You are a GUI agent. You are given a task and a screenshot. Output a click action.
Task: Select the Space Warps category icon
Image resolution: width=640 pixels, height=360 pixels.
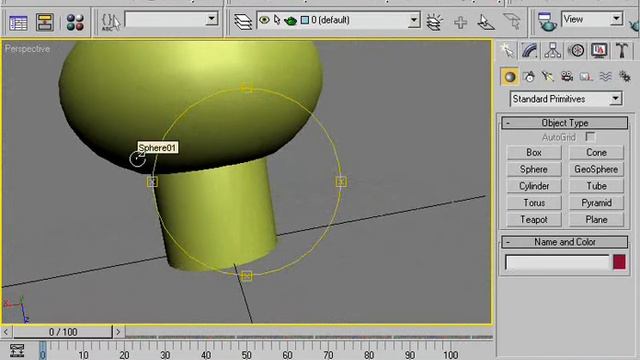coord(605,76)
